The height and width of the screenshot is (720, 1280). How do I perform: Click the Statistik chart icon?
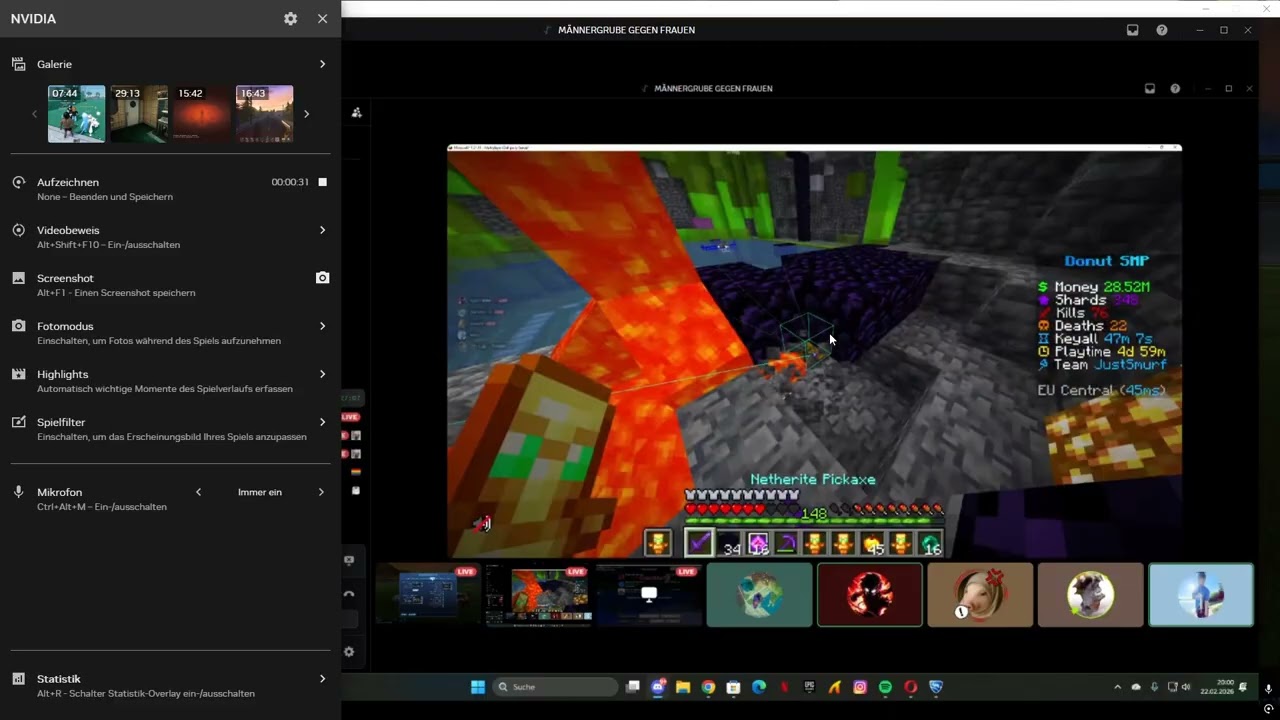pyautogui.click(x=18, y=679)
